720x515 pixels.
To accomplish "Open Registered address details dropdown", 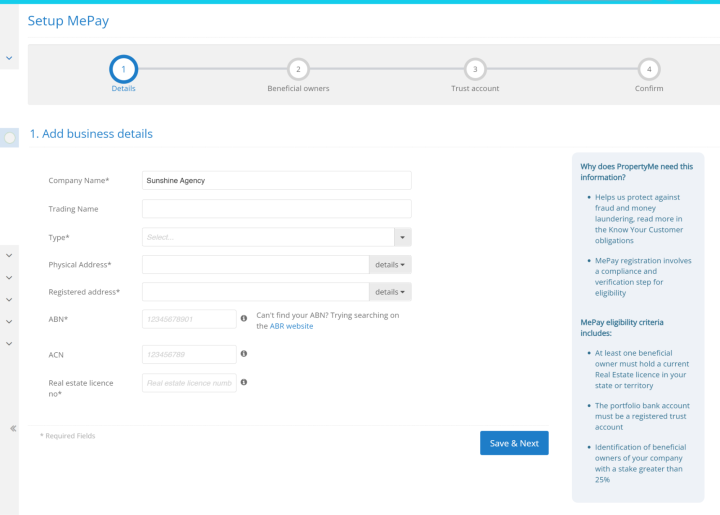I will tap(390, 292).
